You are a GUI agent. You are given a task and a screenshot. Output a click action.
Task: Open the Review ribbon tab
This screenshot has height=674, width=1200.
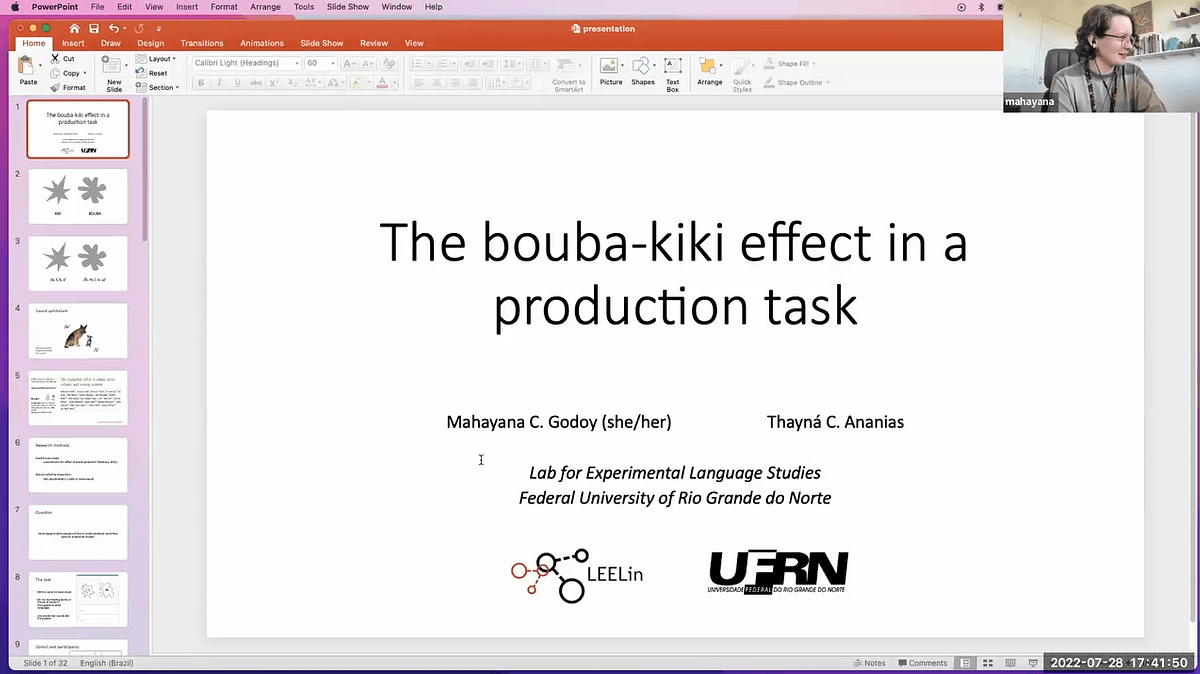point(374,43)
